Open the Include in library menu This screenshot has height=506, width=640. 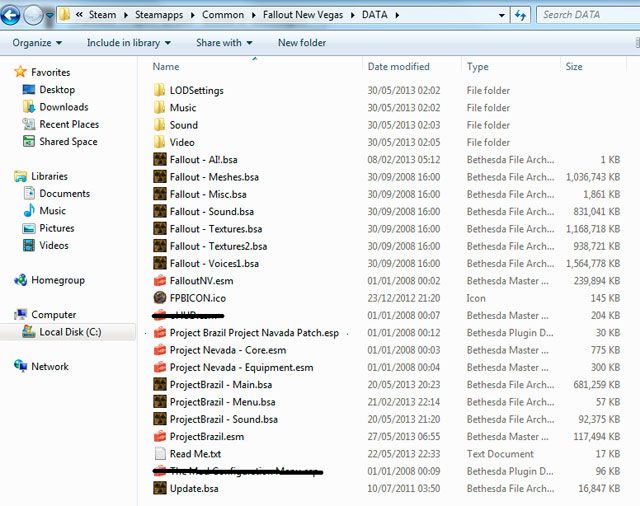[x=129, y=43]
